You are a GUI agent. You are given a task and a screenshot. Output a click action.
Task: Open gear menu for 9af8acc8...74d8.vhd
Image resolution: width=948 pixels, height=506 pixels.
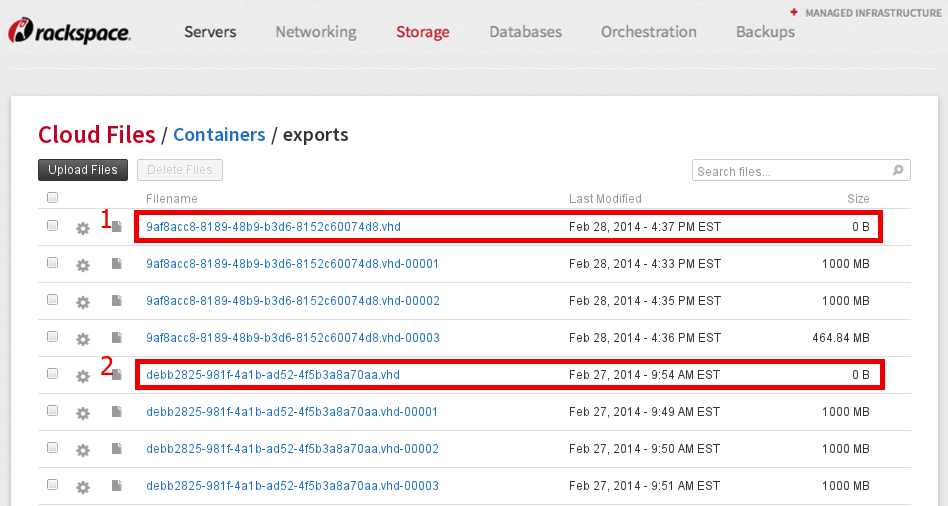point(83,229)
